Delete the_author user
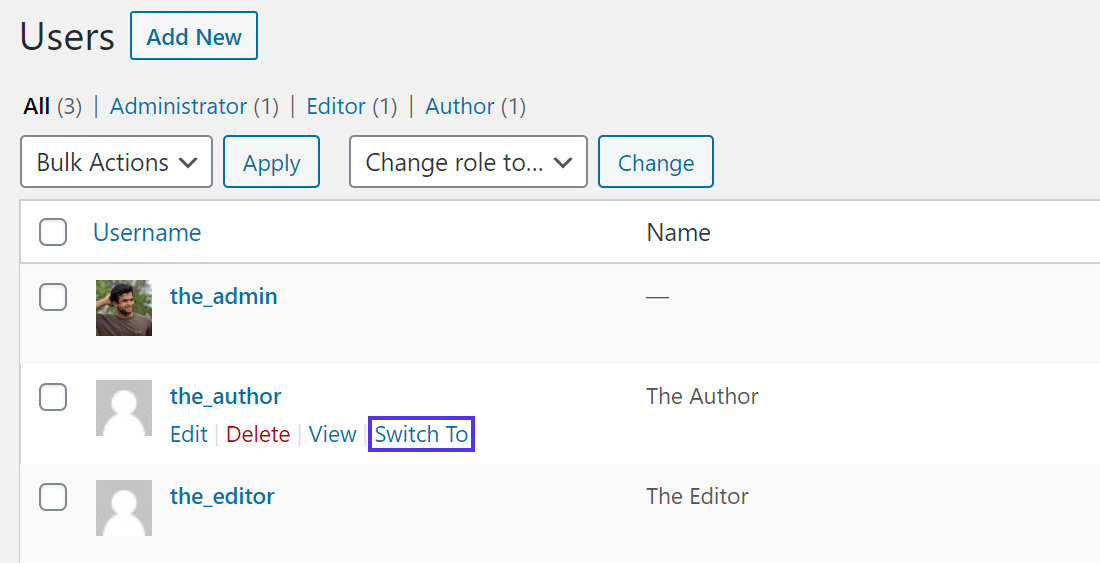Image resolution: width=1100 pixels, height=563 pixels. pyautogui.click(x=258, y=434)
